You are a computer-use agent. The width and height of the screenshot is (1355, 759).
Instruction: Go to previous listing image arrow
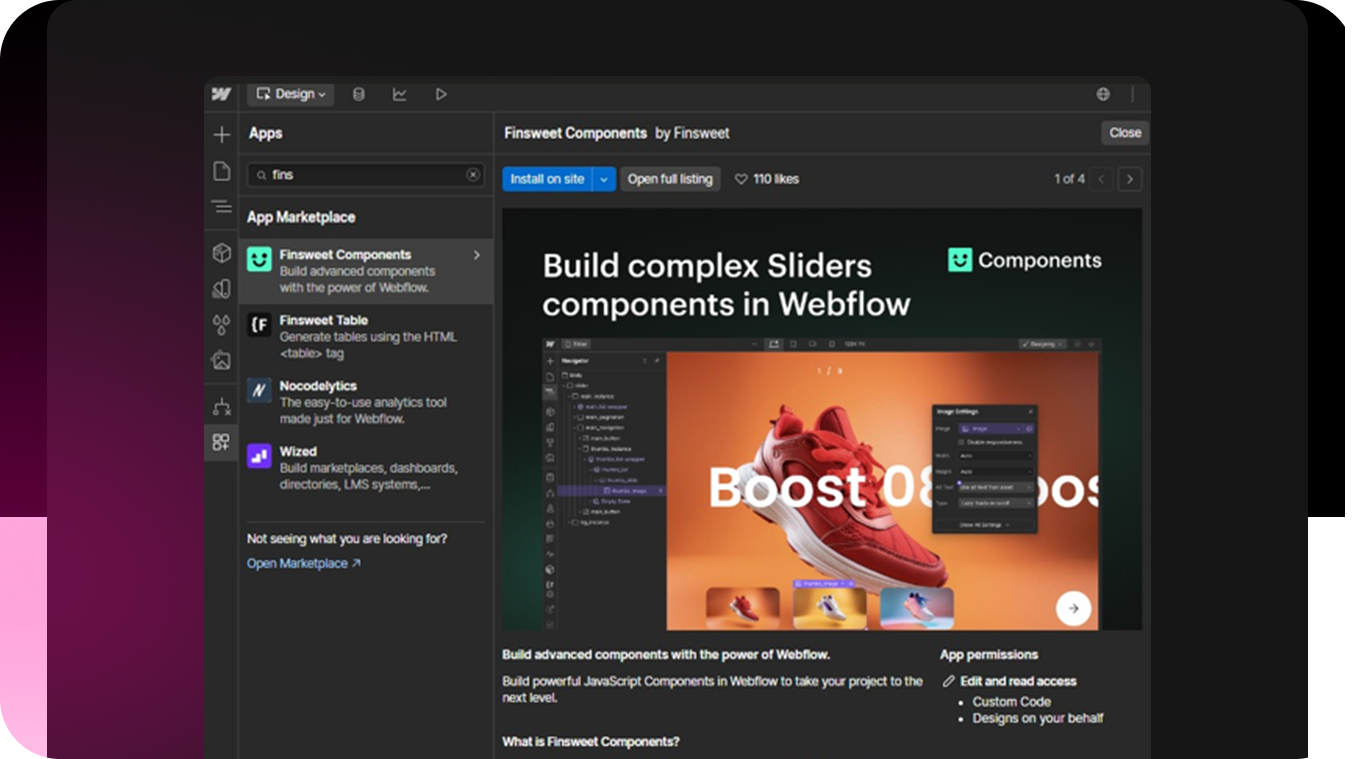(1102, 179)
